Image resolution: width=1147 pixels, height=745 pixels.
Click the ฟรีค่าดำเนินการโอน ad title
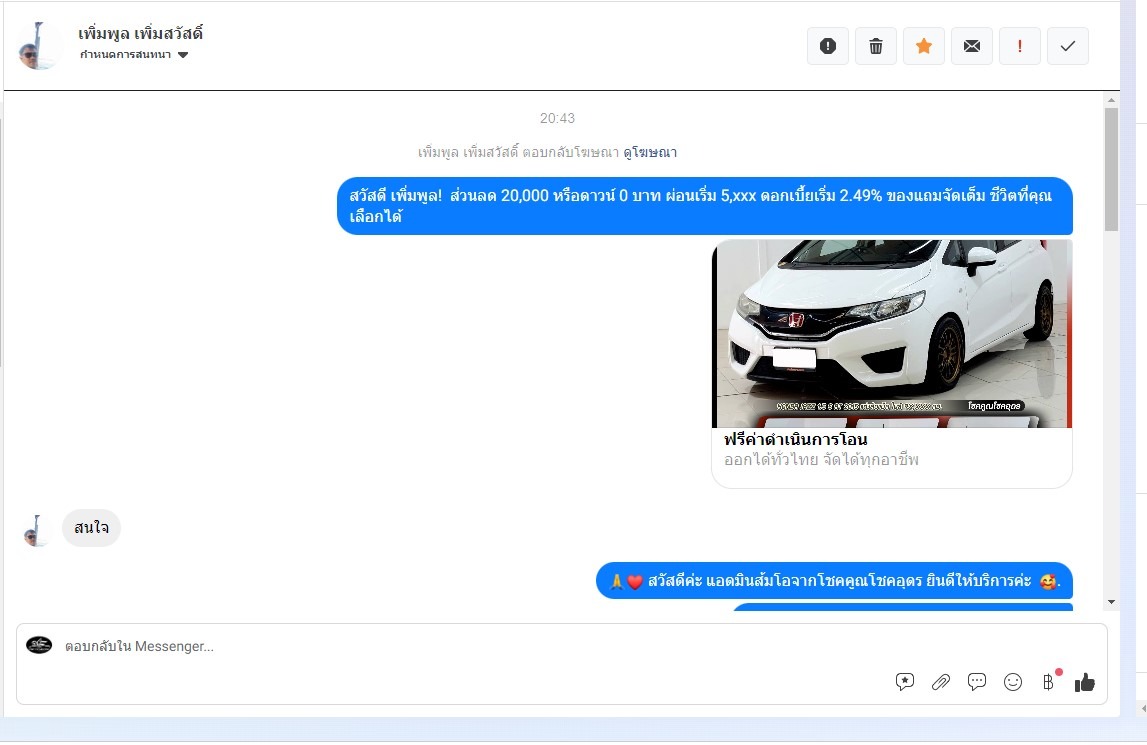pos(796,439)
